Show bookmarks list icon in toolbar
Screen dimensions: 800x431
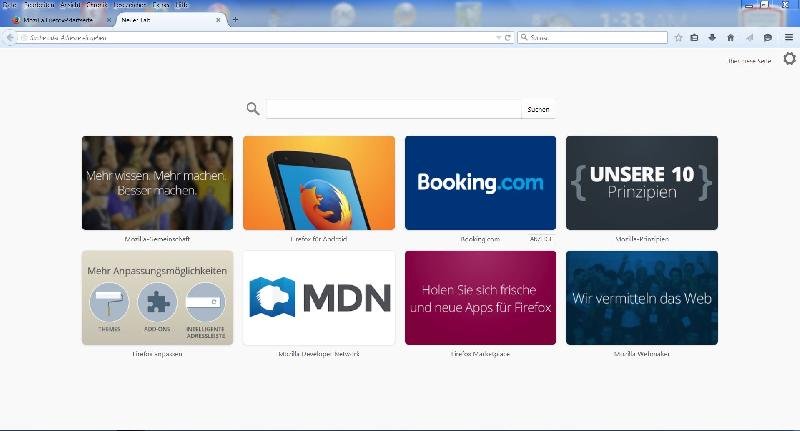(x=694, y=38)
